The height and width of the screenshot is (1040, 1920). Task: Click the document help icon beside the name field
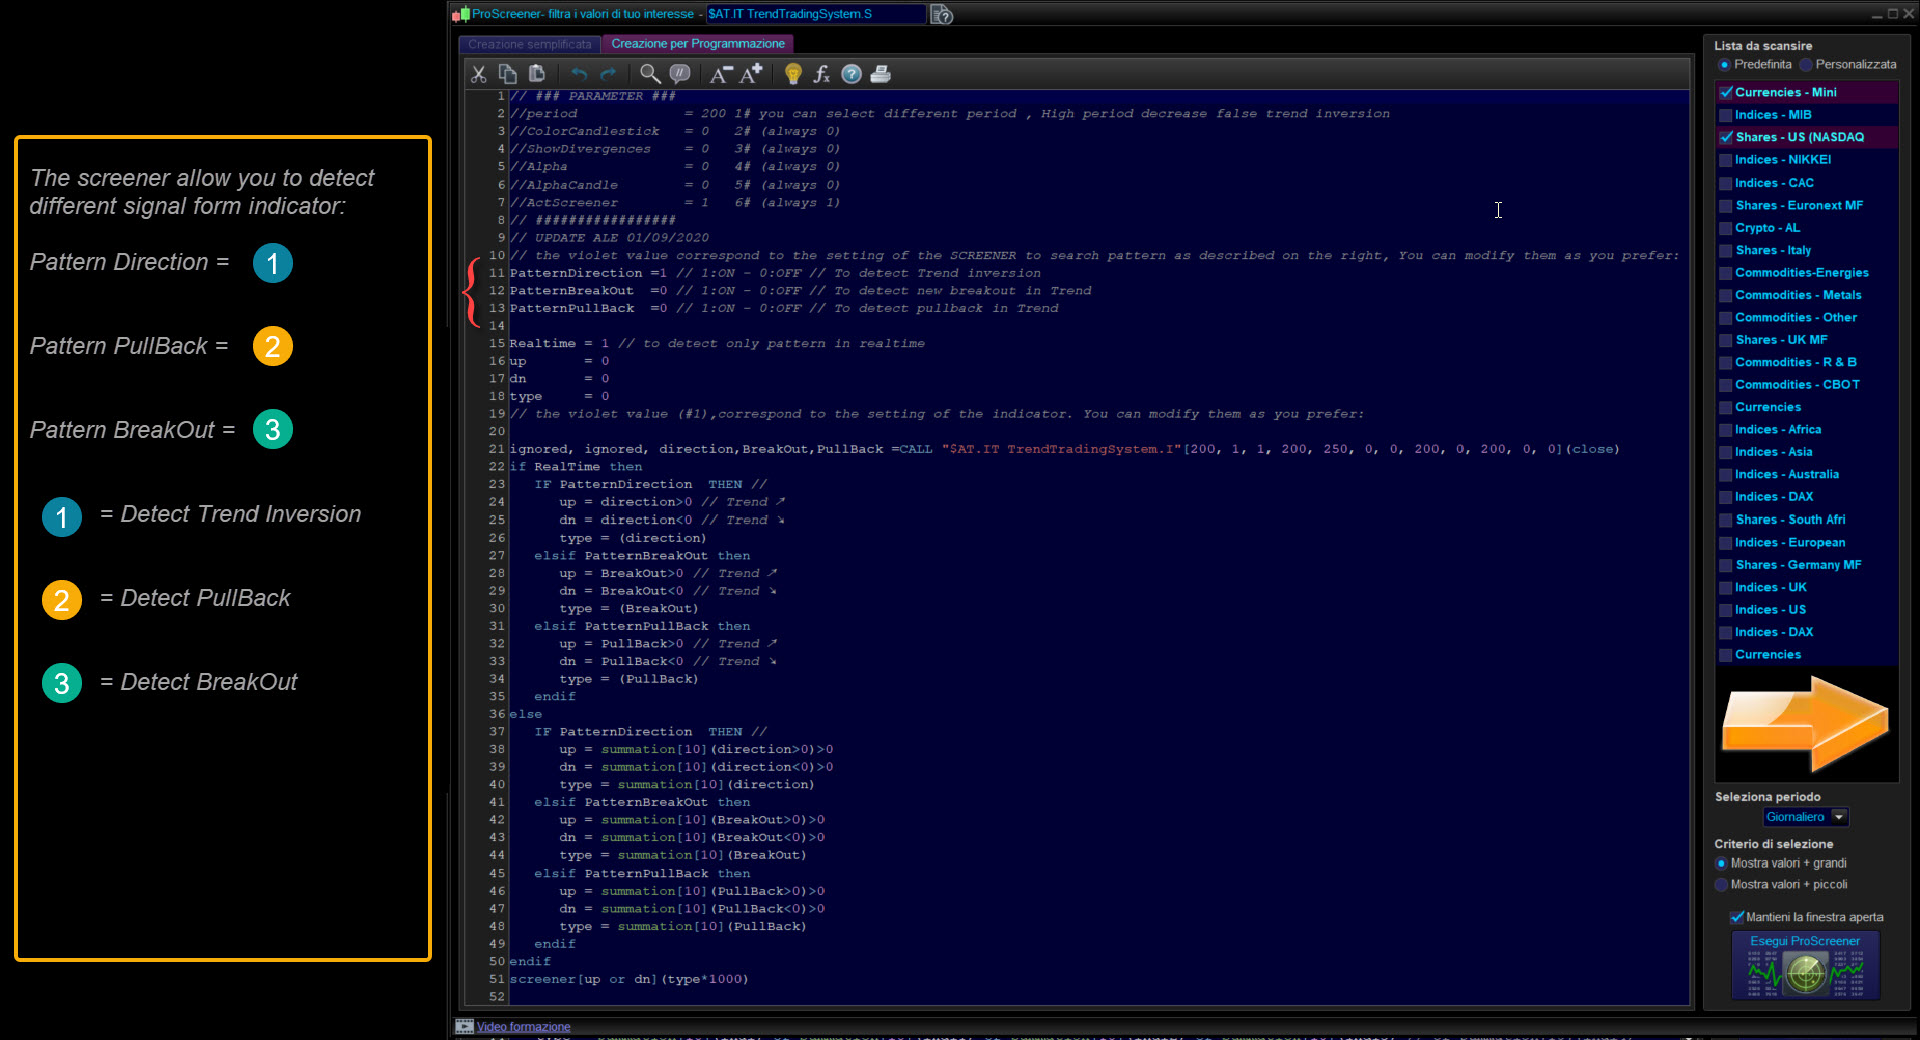point(942,14)
